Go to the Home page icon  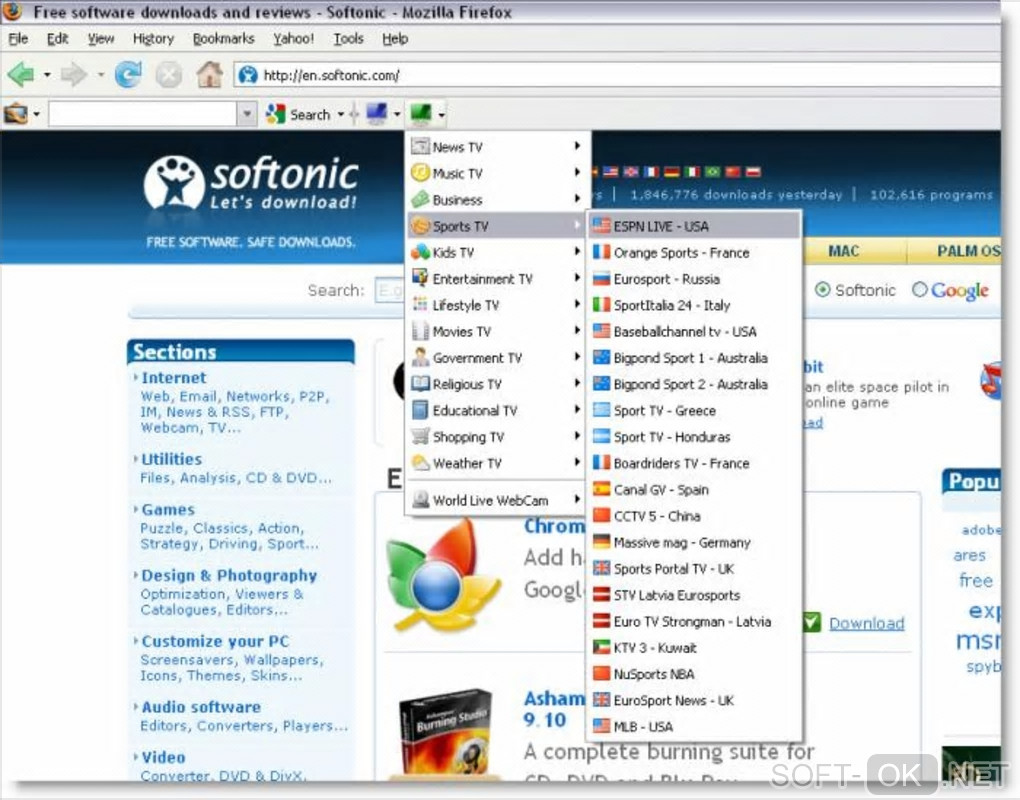tap(209, 75)
